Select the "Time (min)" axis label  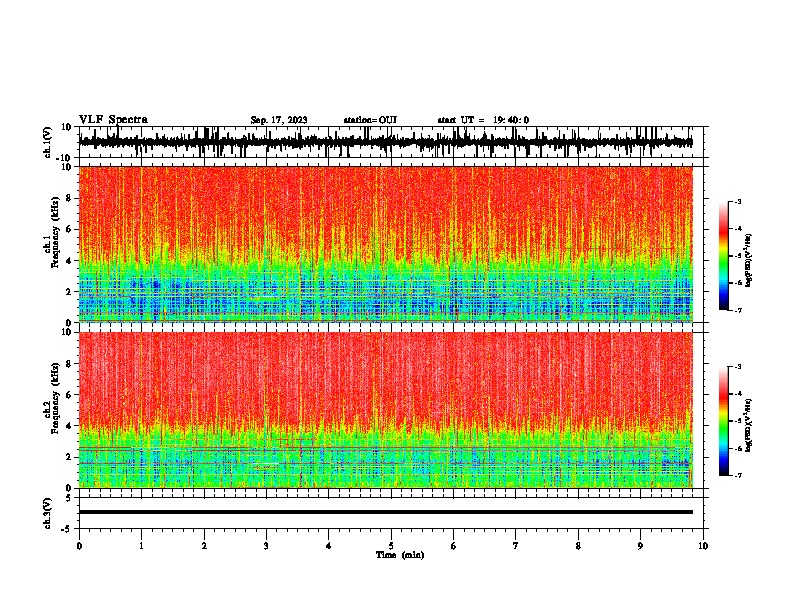click(x=400, y=555)
